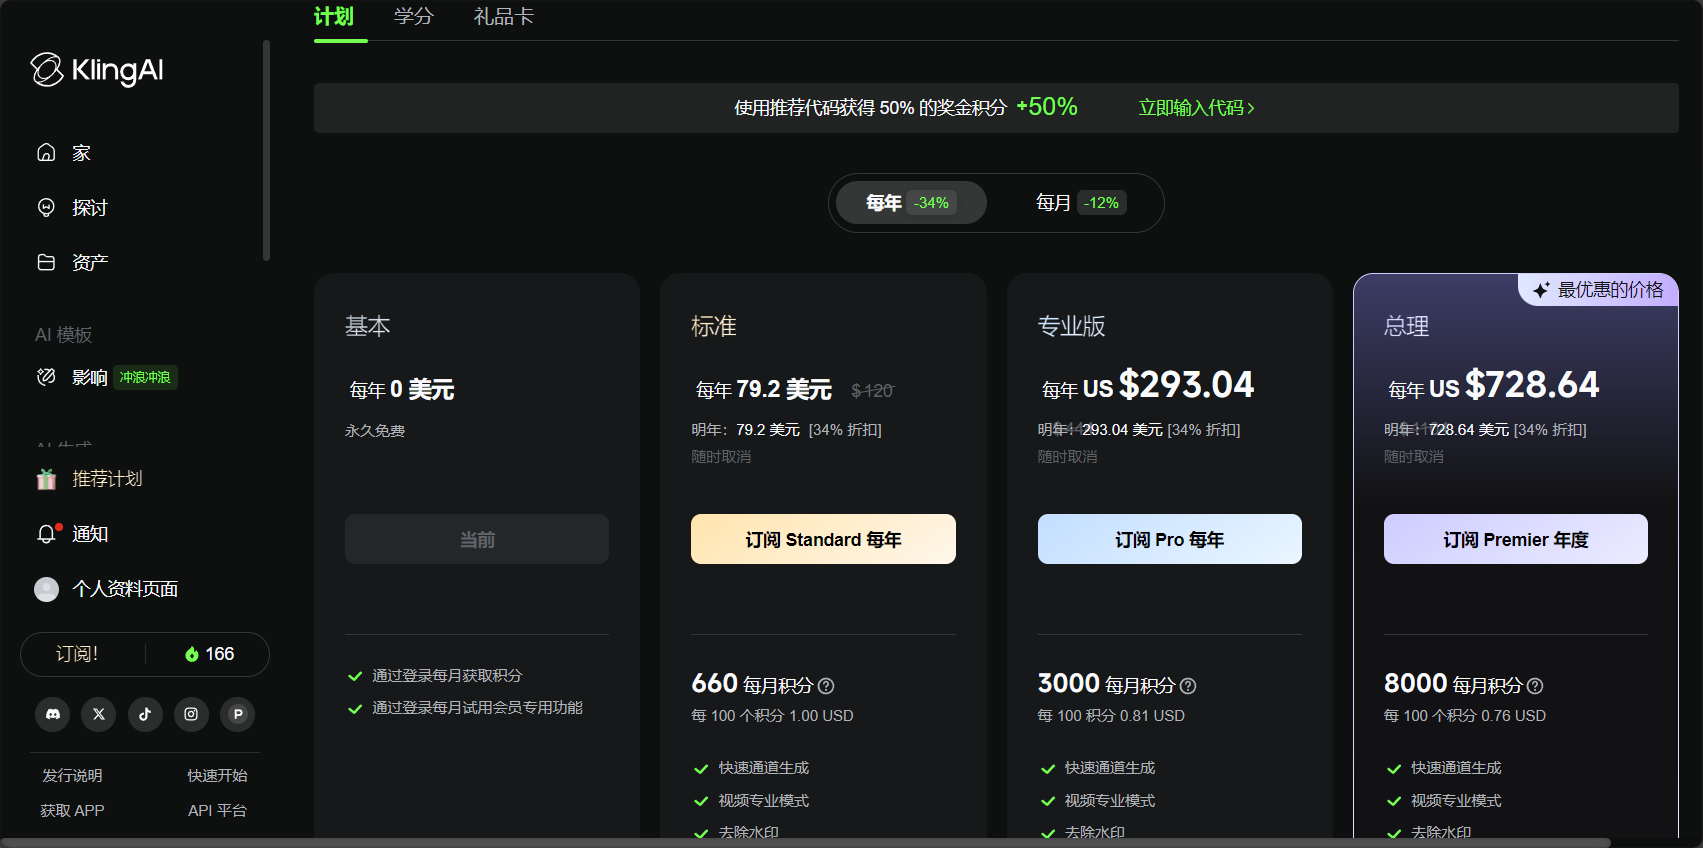
Task: Select the 每月 monthly billing option
Action: pos(1081,203)
